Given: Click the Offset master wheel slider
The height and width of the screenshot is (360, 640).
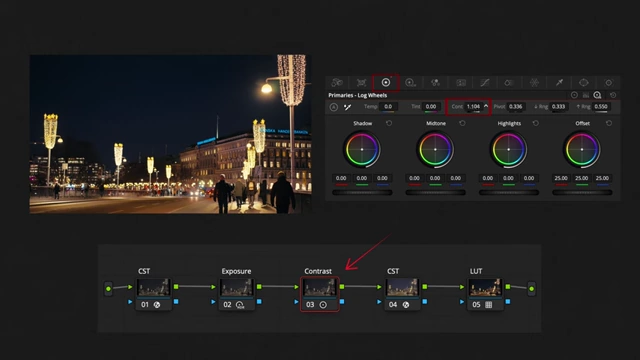Looking at the screenshot, I should pos(582,192).
